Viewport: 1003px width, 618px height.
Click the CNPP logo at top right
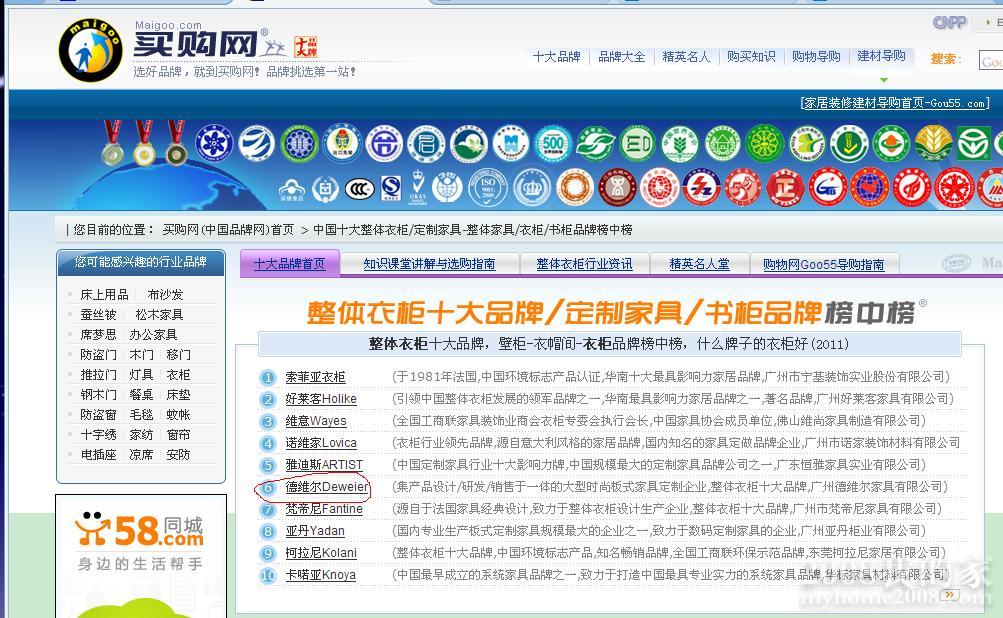(x=949, y=23)
